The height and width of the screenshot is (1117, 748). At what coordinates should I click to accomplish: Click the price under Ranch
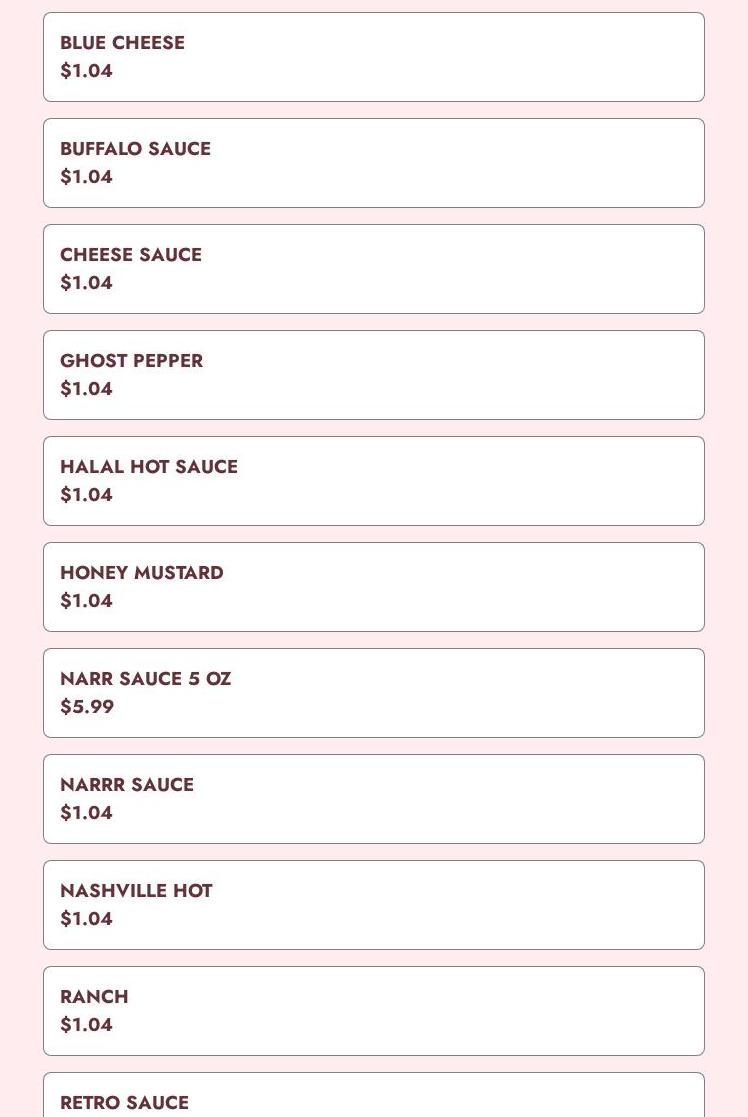point(86,1024)
